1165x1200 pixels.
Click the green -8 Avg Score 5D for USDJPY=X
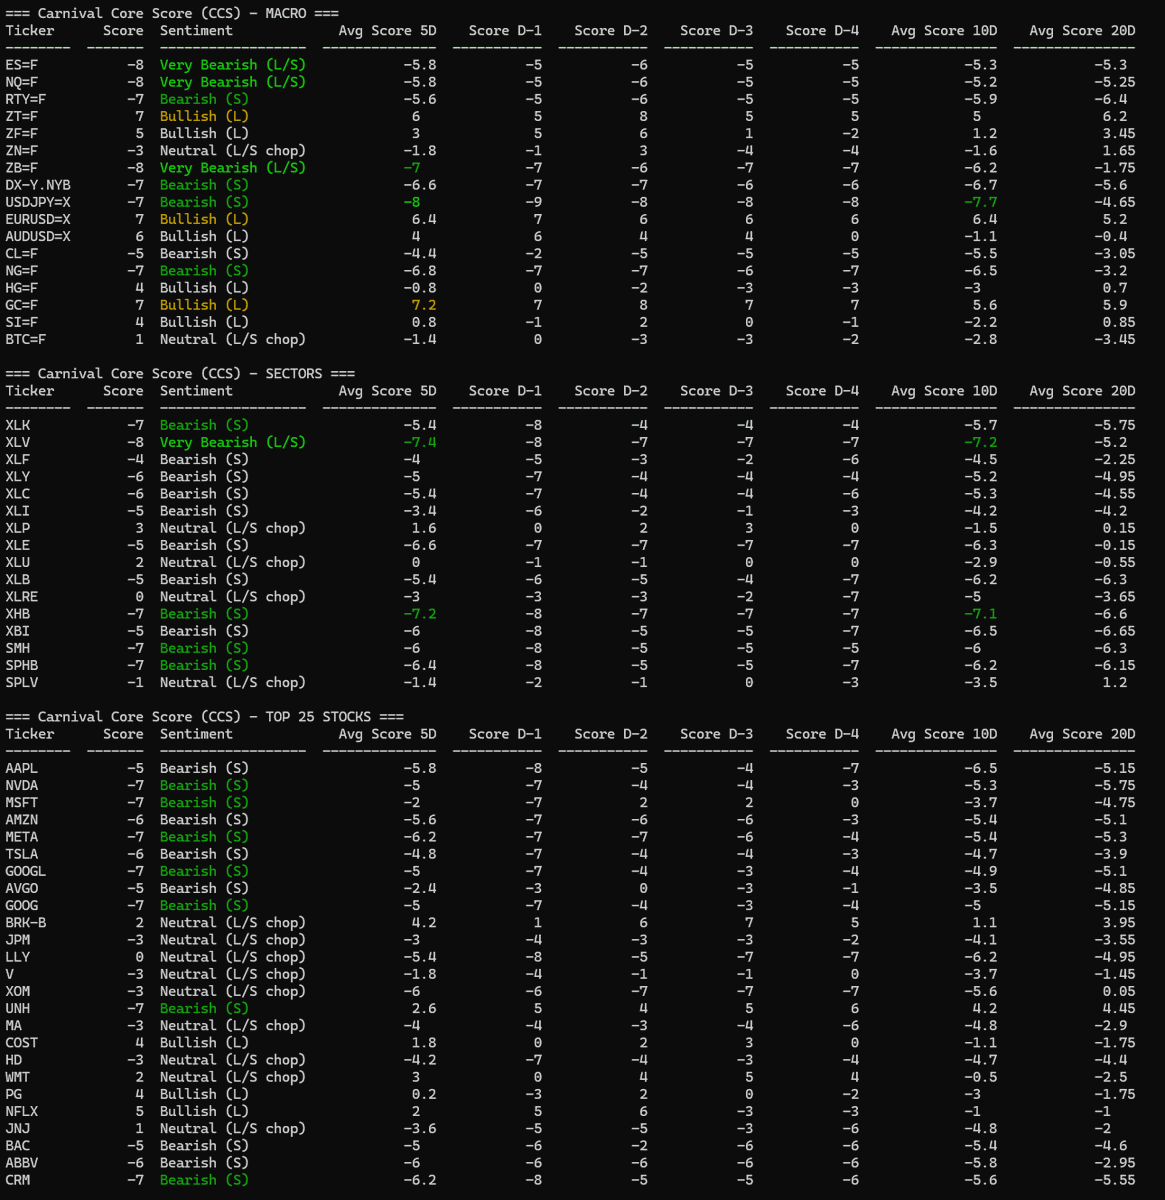point(411,202)
